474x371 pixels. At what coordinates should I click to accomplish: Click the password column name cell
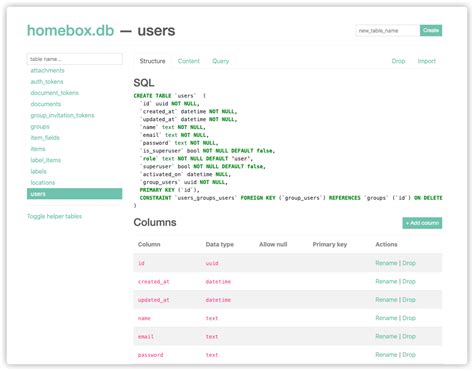coord(151,355)
